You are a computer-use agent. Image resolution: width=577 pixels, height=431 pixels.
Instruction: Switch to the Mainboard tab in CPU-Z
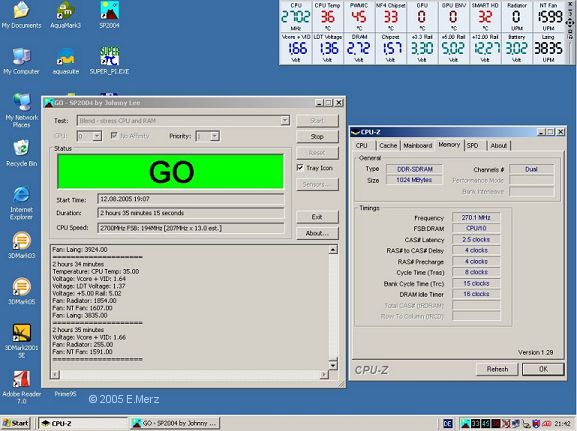click(x=418, y=145)
